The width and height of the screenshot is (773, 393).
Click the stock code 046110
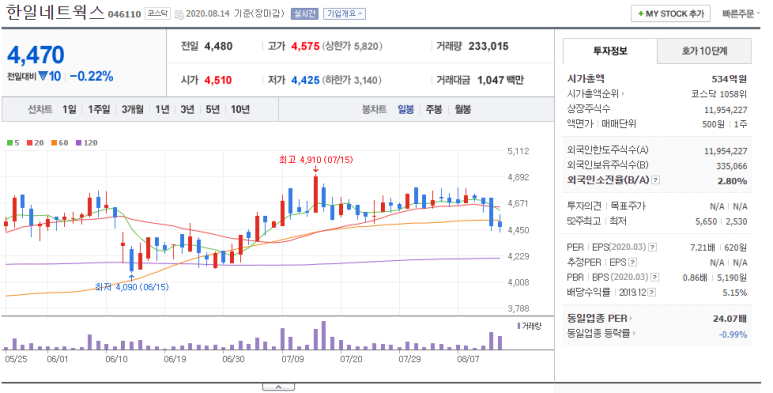pos(124,14)
